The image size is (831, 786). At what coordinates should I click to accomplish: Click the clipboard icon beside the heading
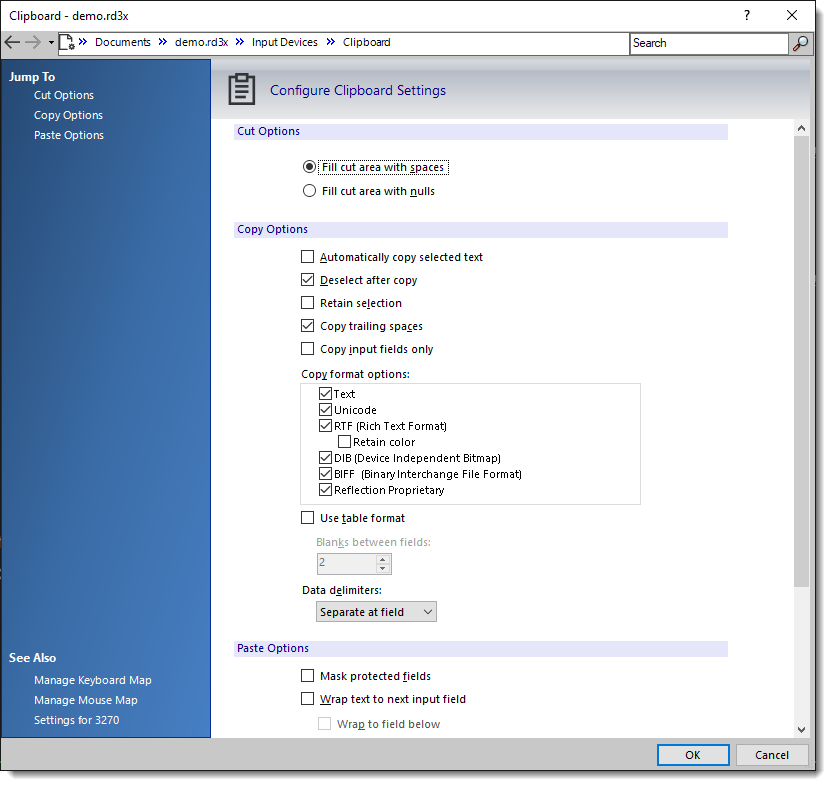[242, 90]
